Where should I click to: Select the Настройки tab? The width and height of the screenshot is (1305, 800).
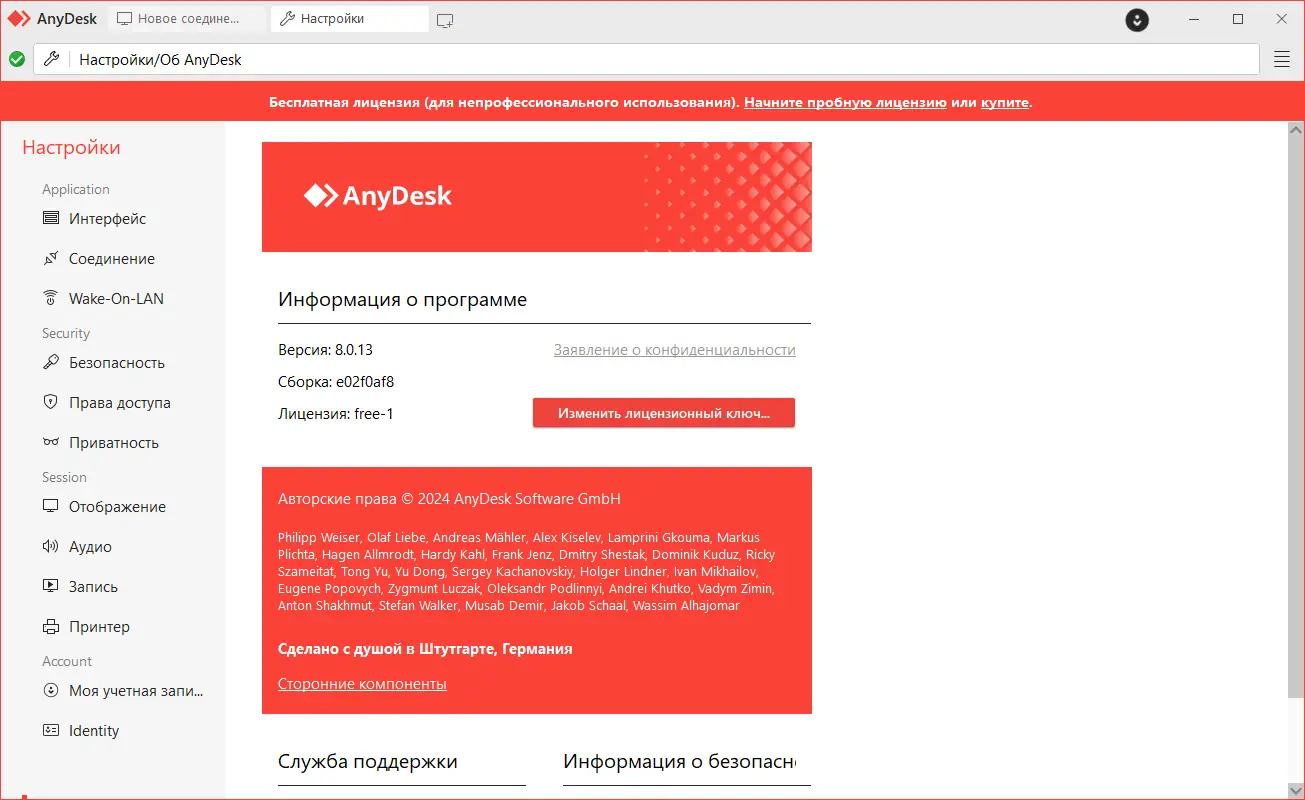click(350, 19)
